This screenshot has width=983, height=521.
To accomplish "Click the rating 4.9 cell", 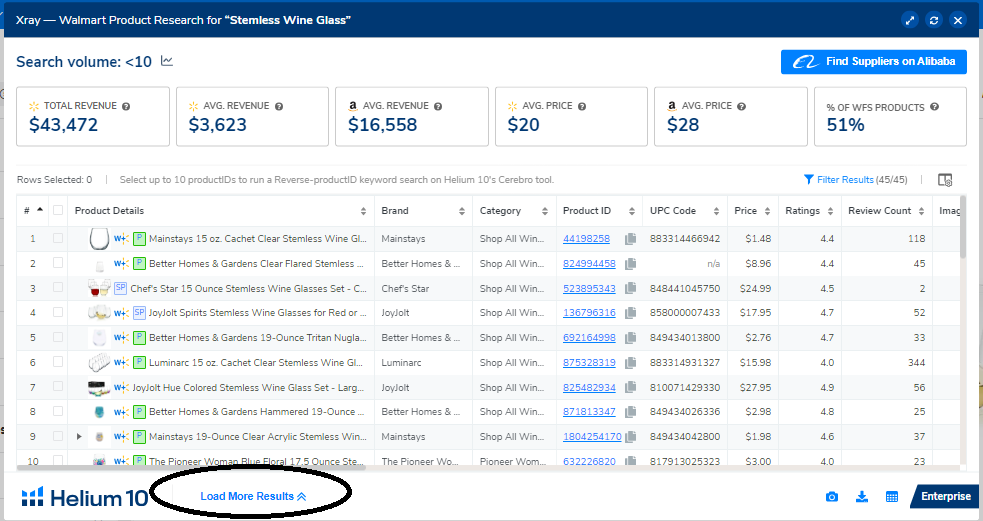I will [x=827, y=387].
